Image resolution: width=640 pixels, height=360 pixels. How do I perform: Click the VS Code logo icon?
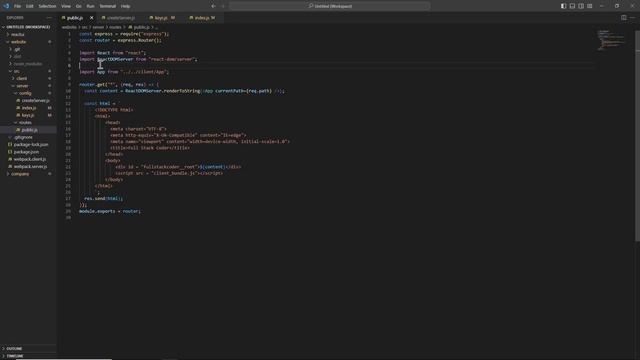coord(6,6)
